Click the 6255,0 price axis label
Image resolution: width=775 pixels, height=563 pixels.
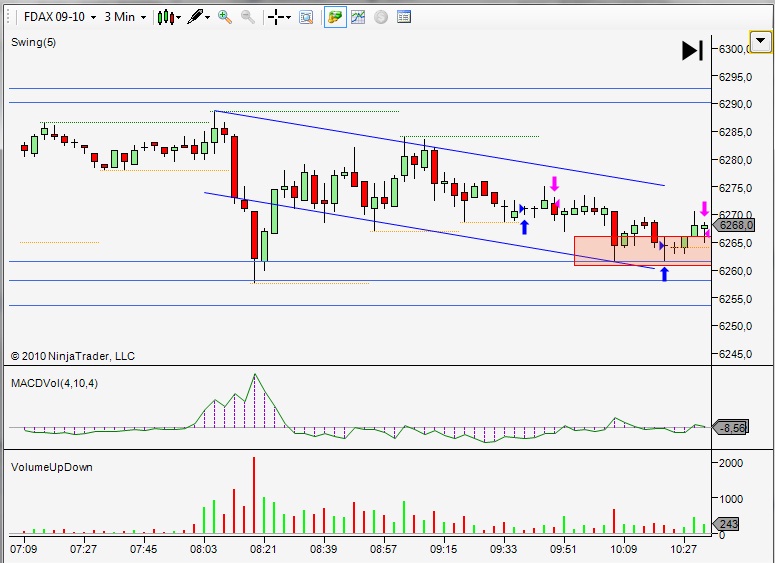click(735, 299)
